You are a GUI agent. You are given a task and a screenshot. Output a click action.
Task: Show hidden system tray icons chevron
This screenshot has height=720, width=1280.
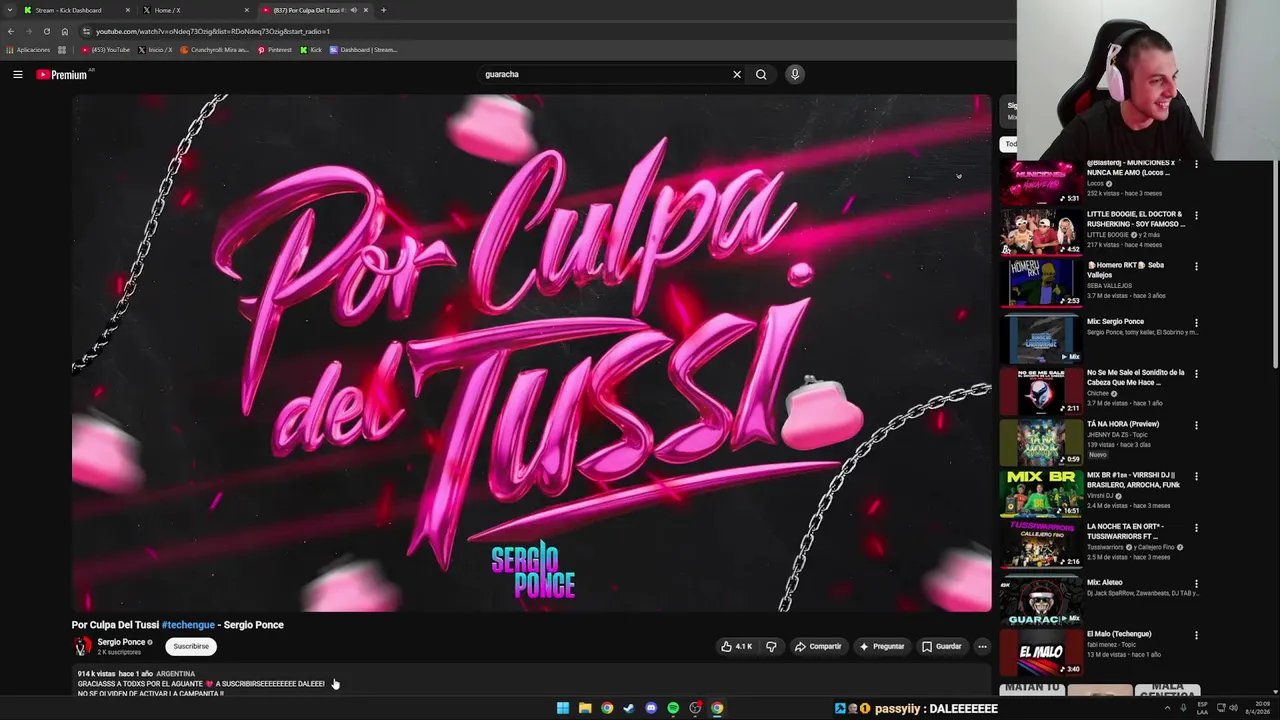[1167, 708]
